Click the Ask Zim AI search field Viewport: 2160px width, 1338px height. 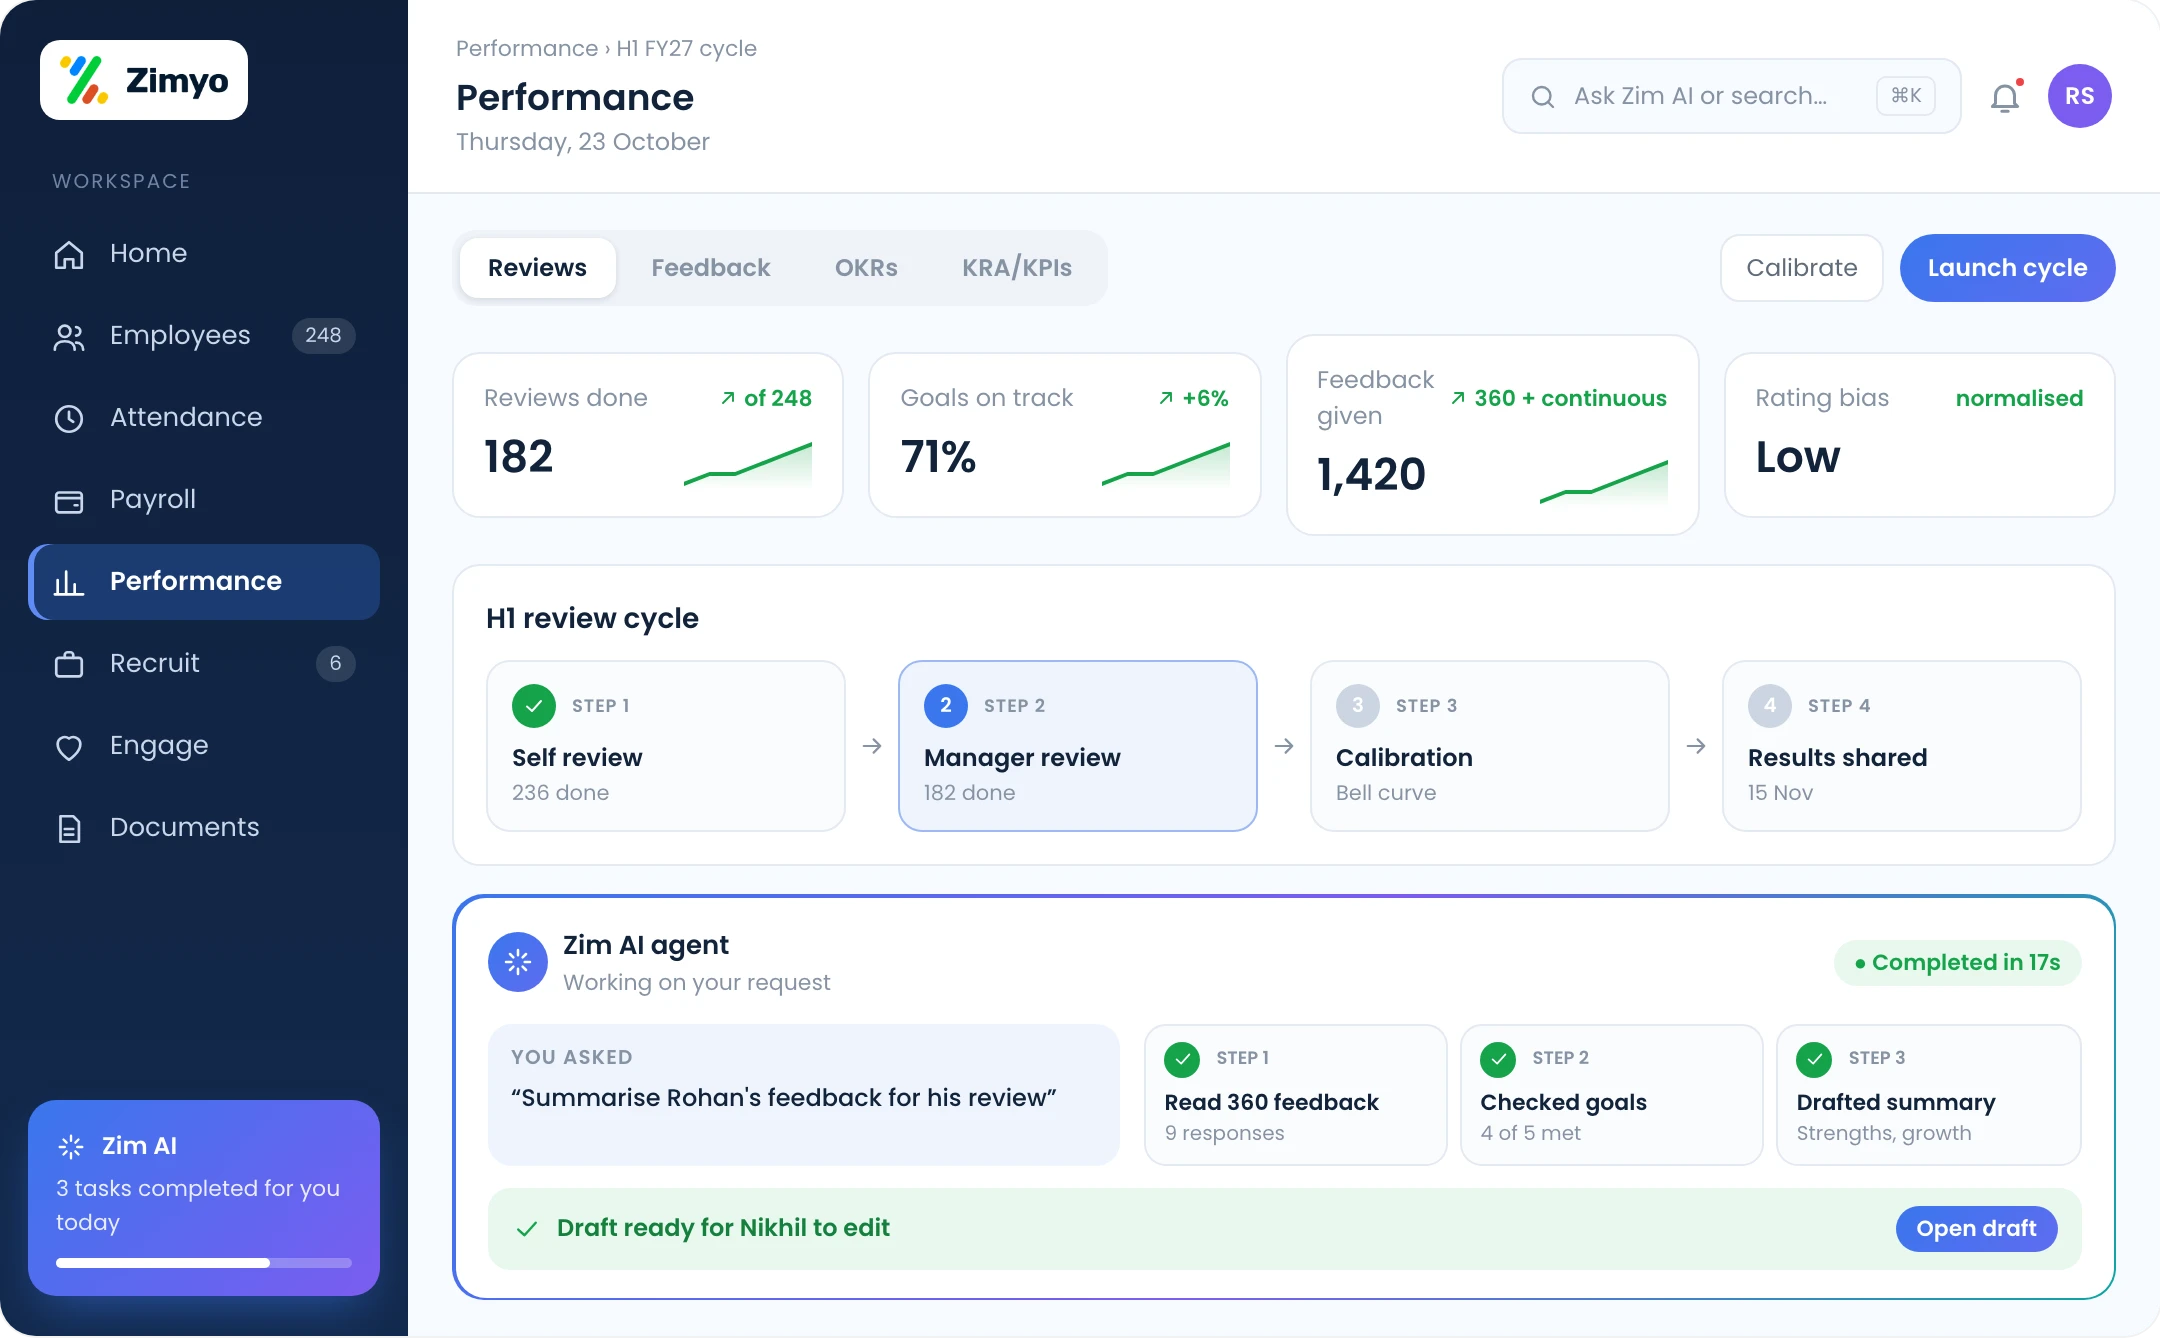point(1731,96)
